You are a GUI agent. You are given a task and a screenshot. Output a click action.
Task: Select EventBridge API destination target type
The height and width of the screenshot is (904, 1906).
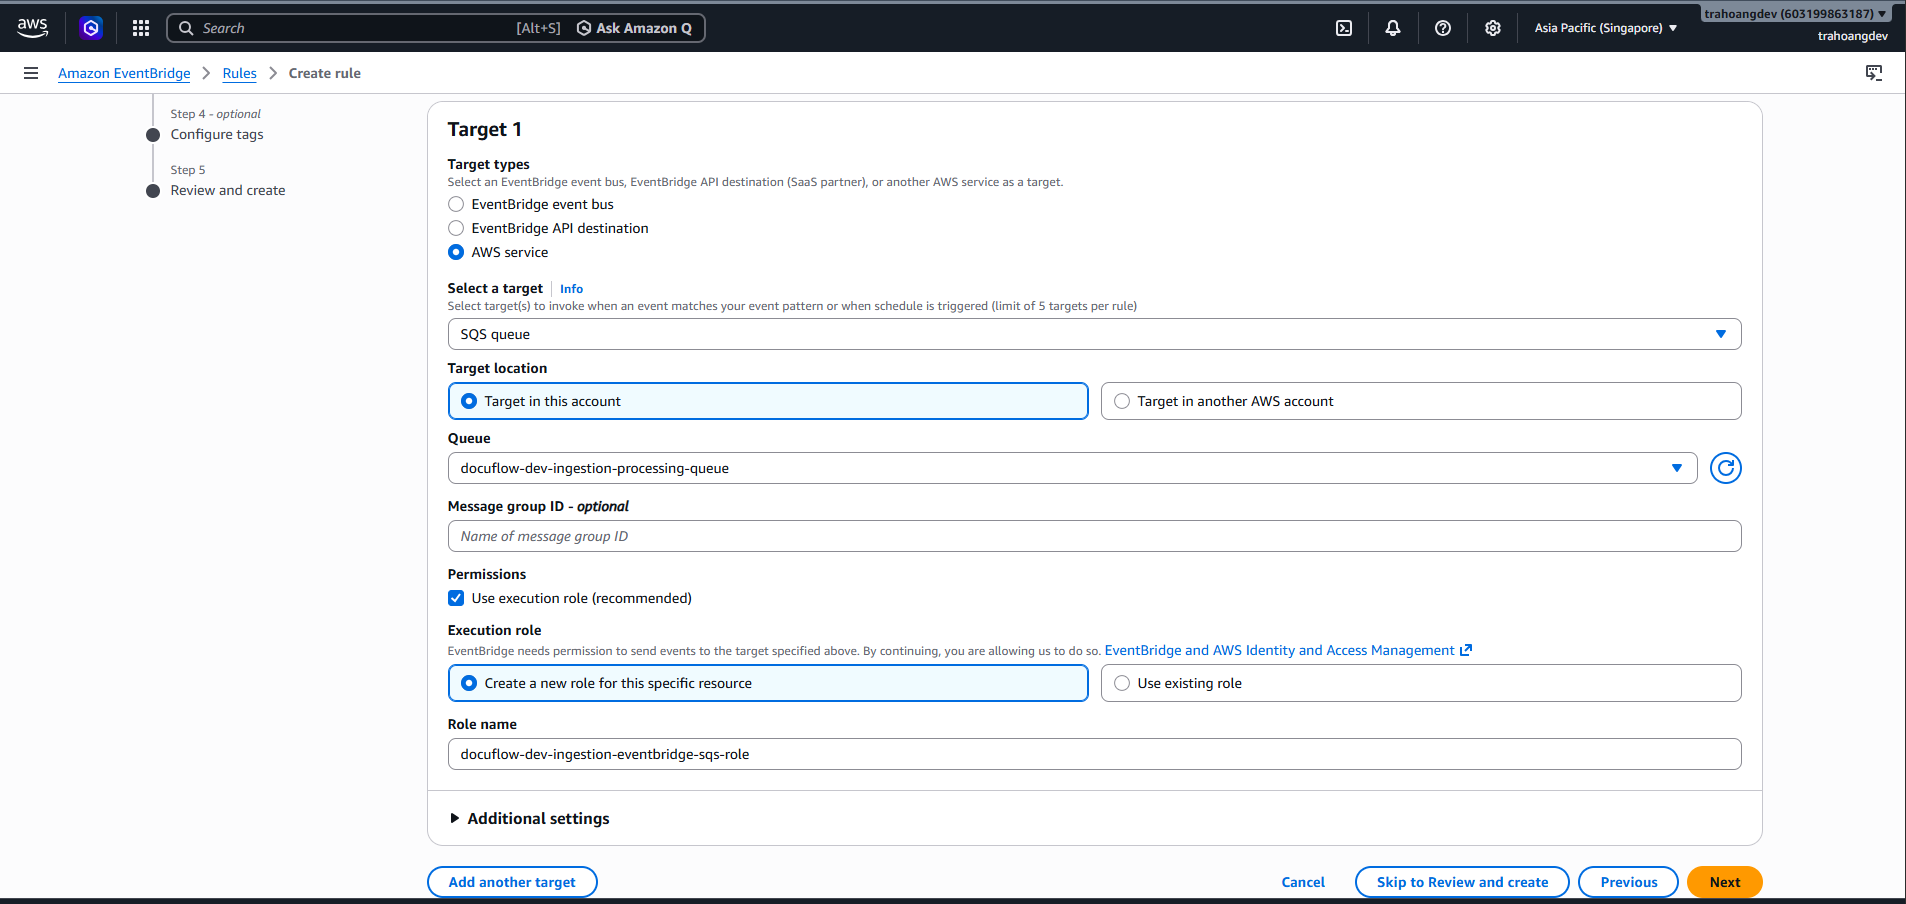(x=456, y=228)
